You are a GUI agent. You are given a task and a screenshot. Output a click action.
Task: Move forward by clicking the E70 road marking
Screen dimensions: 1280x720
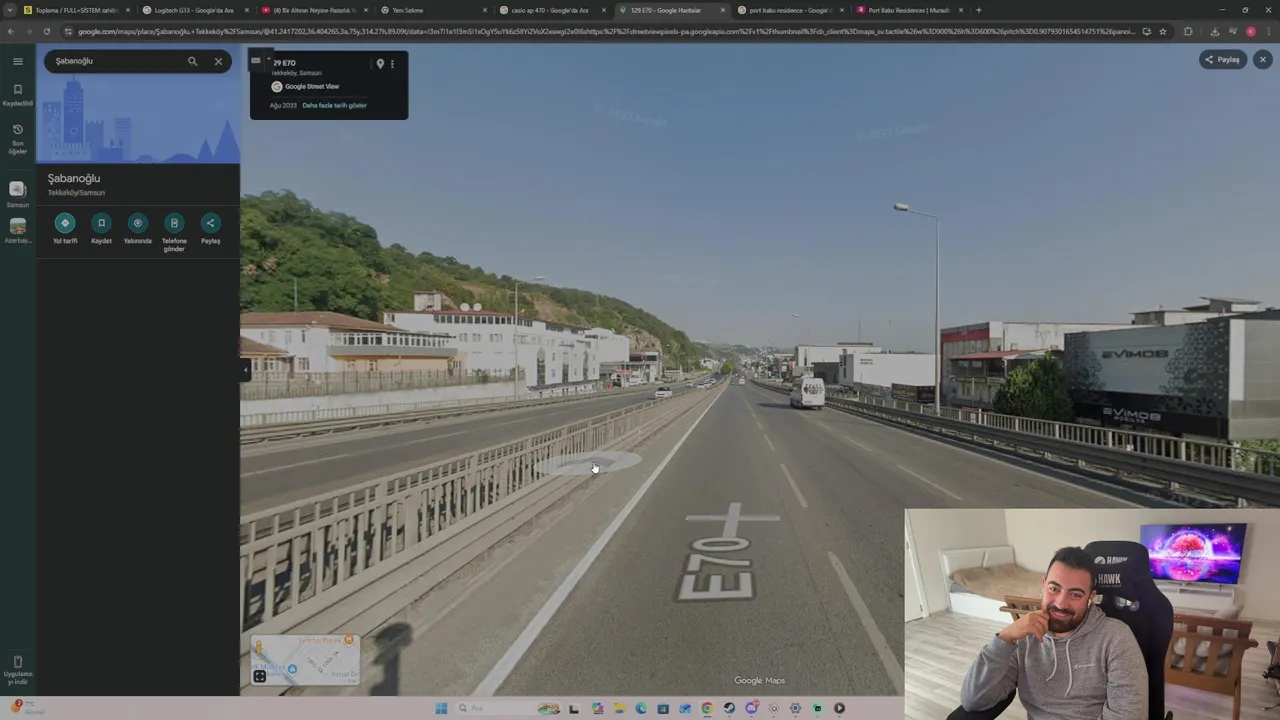click(x=730, y=552)
